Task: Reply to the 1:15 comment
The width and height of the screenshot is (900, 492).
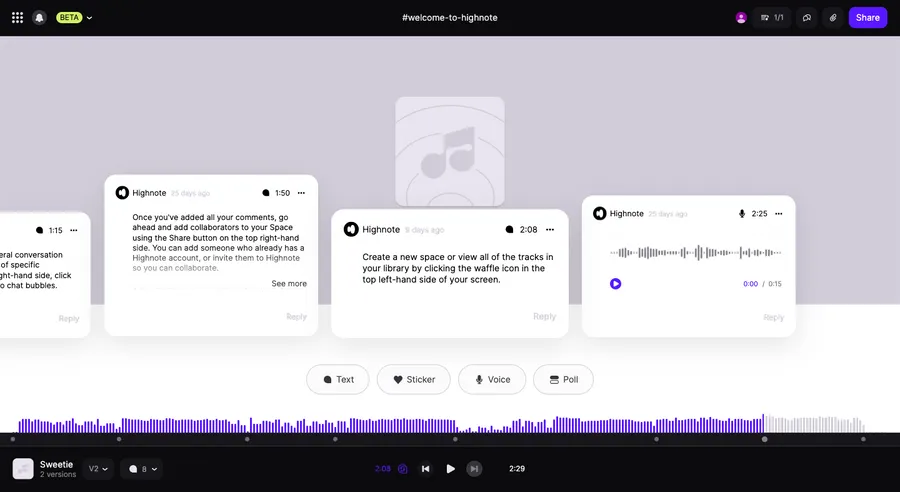Action: tap(69, 319)
